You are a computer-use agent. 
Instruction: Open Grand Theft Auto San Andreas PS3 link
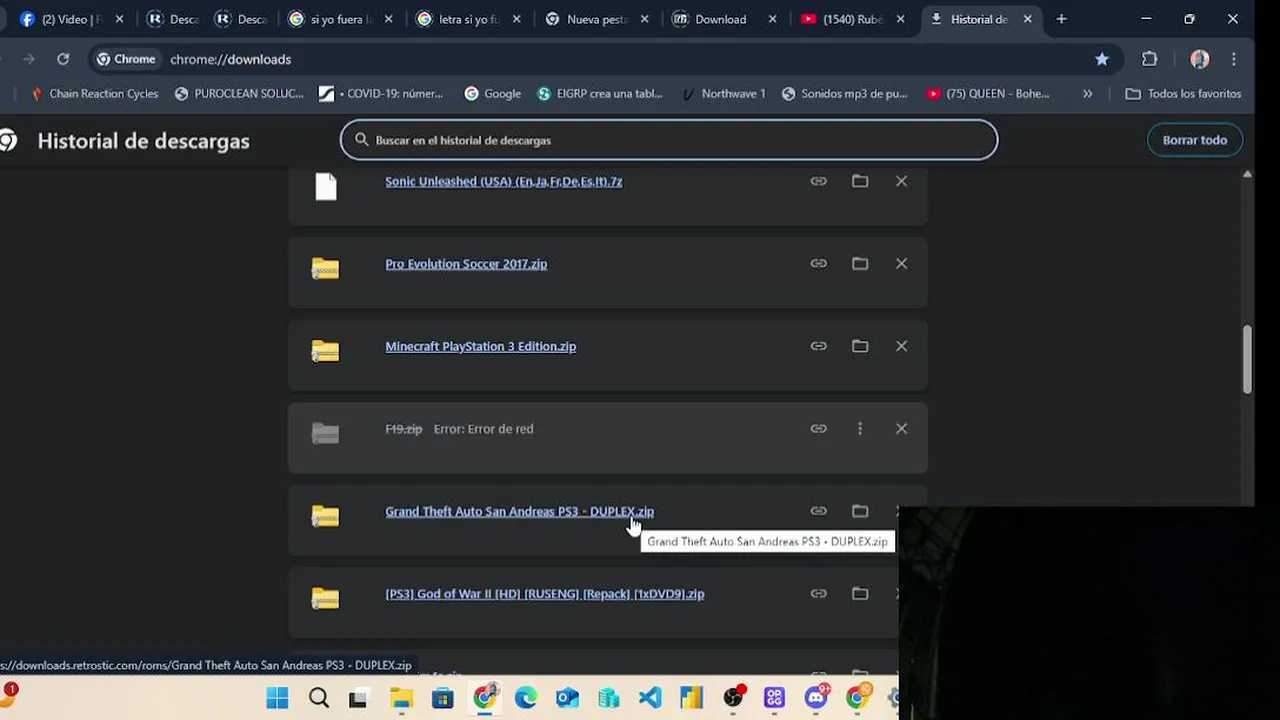(520, 511)
